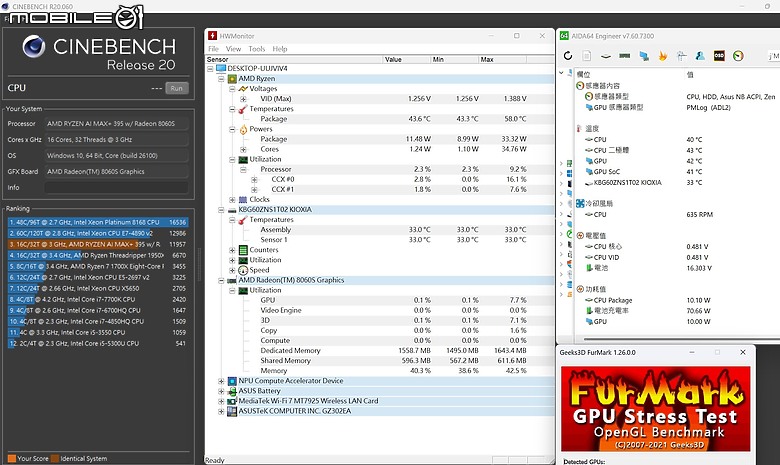780x465 pixels.
Task: Click the AIDA64 blue user figure icon
Action: coord(700,56)
